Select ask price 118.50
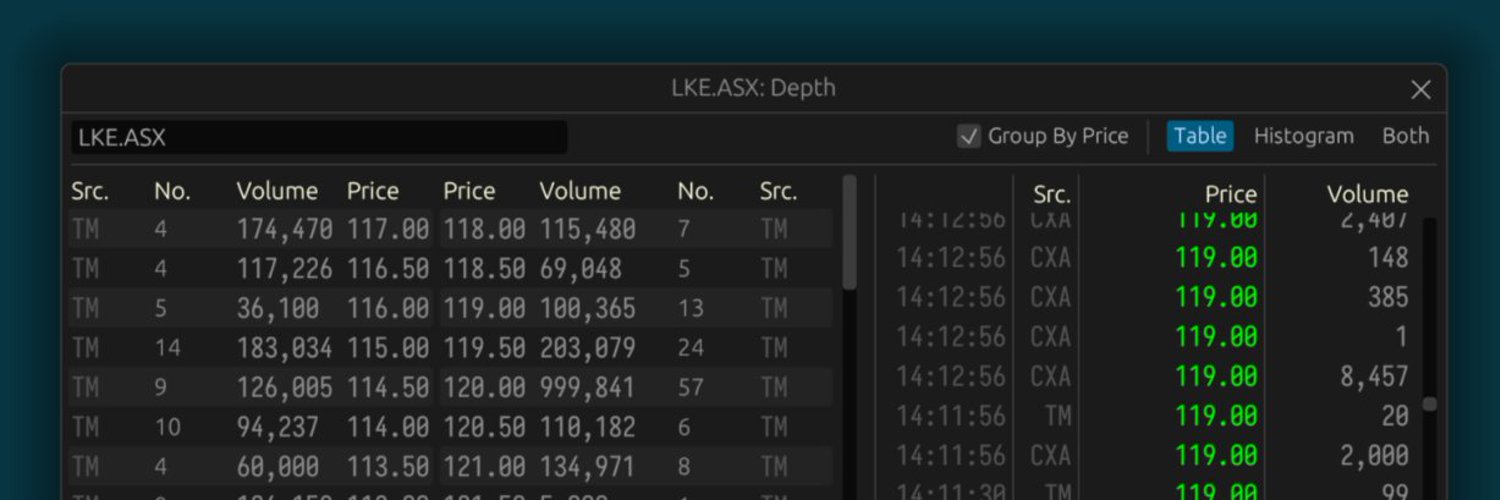The height and width of the screenshot is (500, 1500). point(484,269)
